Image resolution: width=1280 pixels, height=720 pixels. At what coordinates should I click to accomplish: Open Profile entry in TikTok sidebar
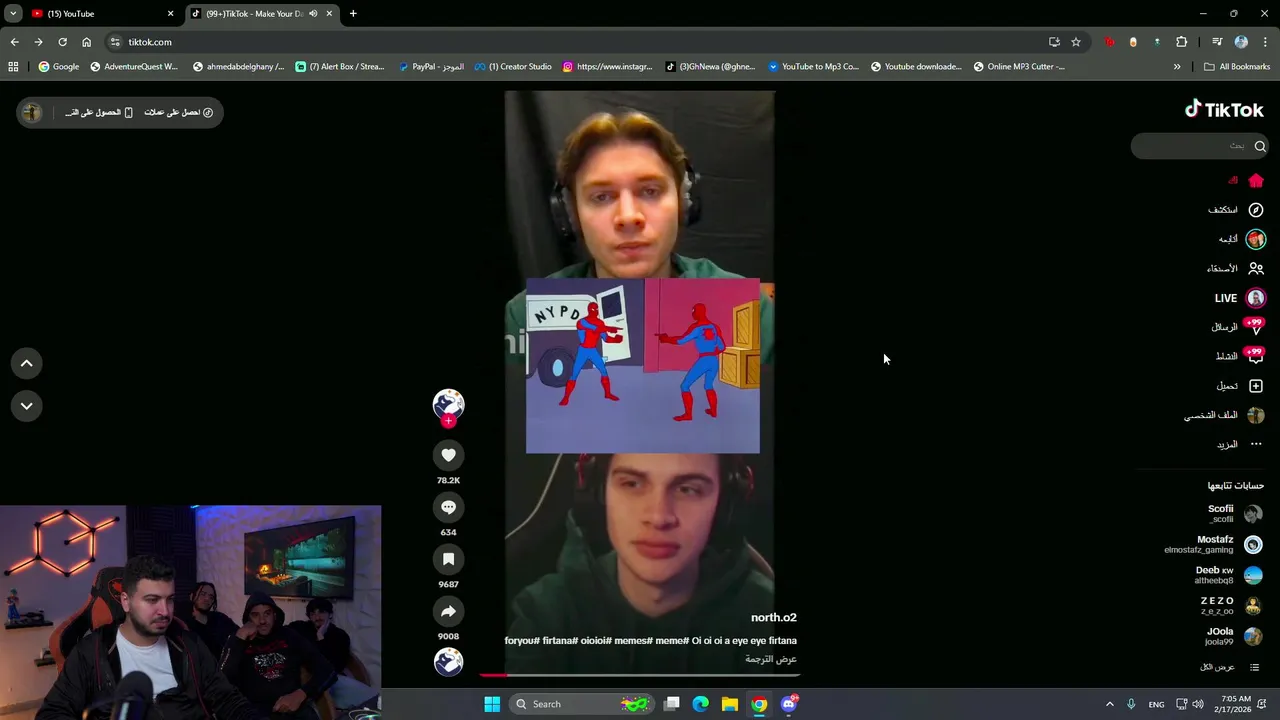click(1225, 415)
